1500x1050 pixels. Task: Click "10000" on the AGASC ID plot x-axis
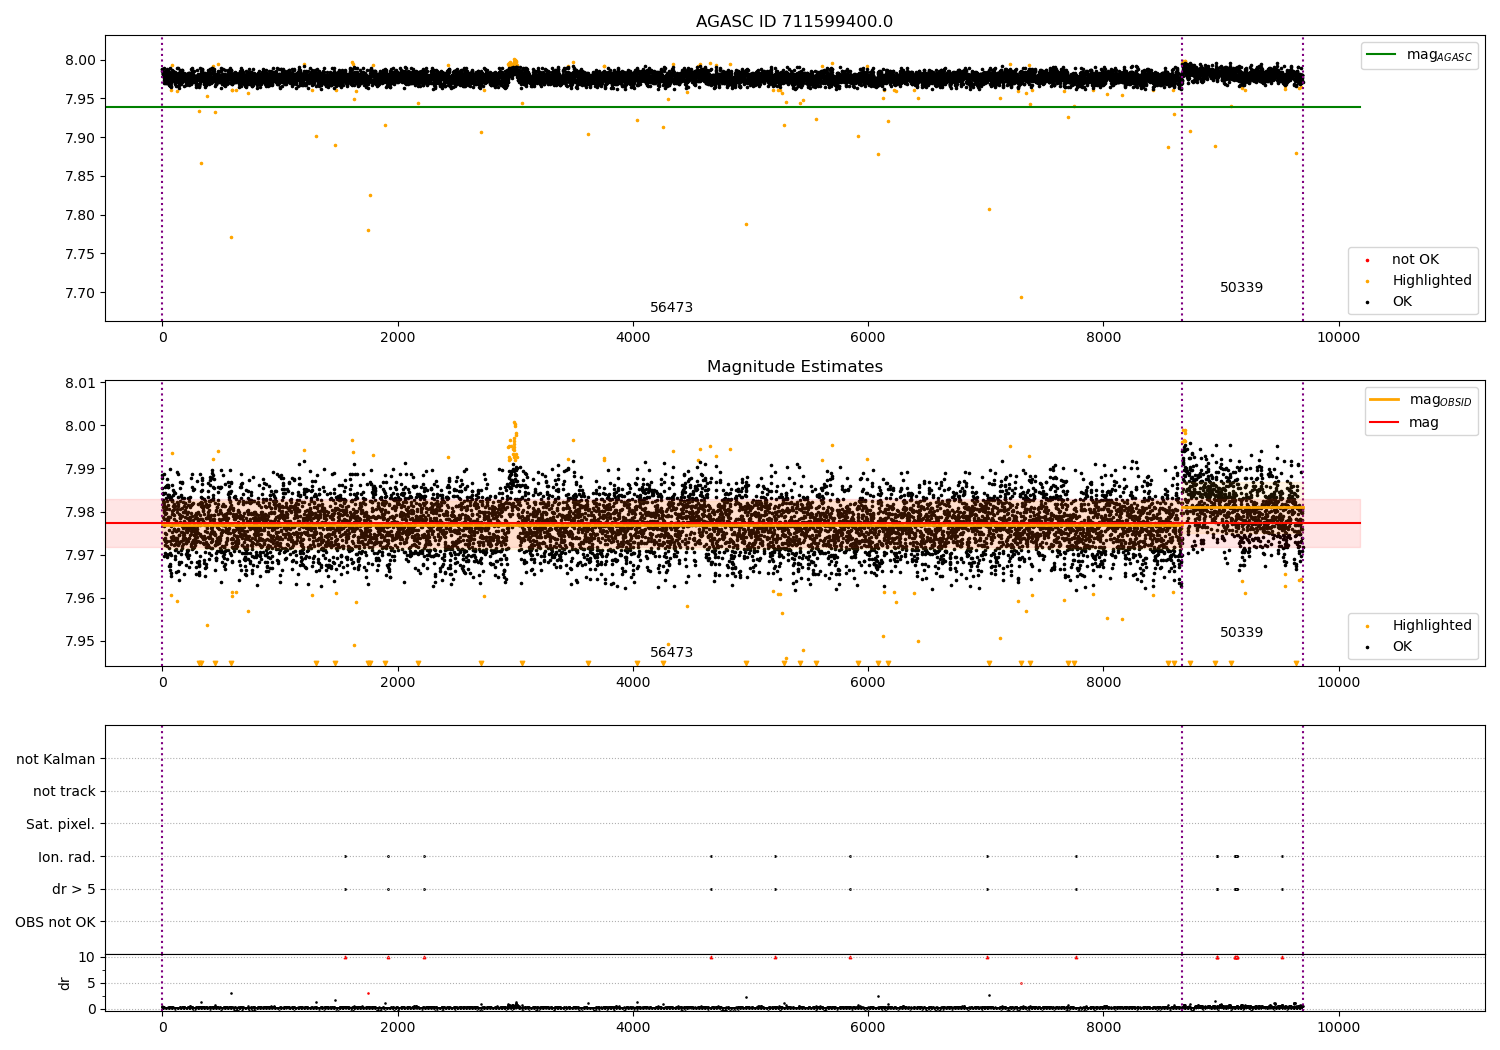[1338, 338]
